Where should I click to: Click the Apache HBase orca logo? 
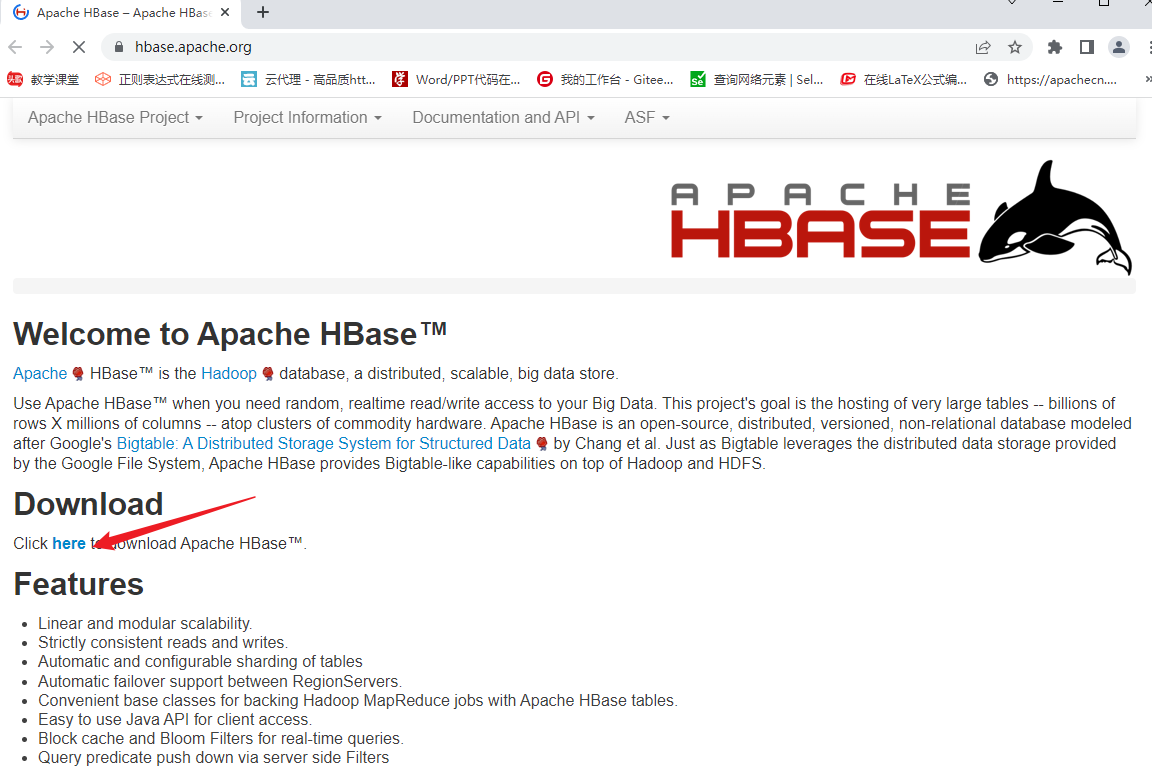901,217
